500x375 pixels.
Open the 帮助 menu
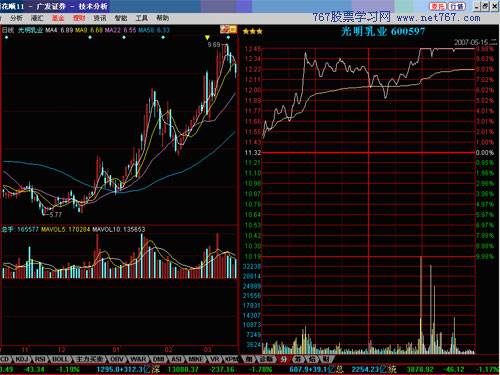(162, 18)
